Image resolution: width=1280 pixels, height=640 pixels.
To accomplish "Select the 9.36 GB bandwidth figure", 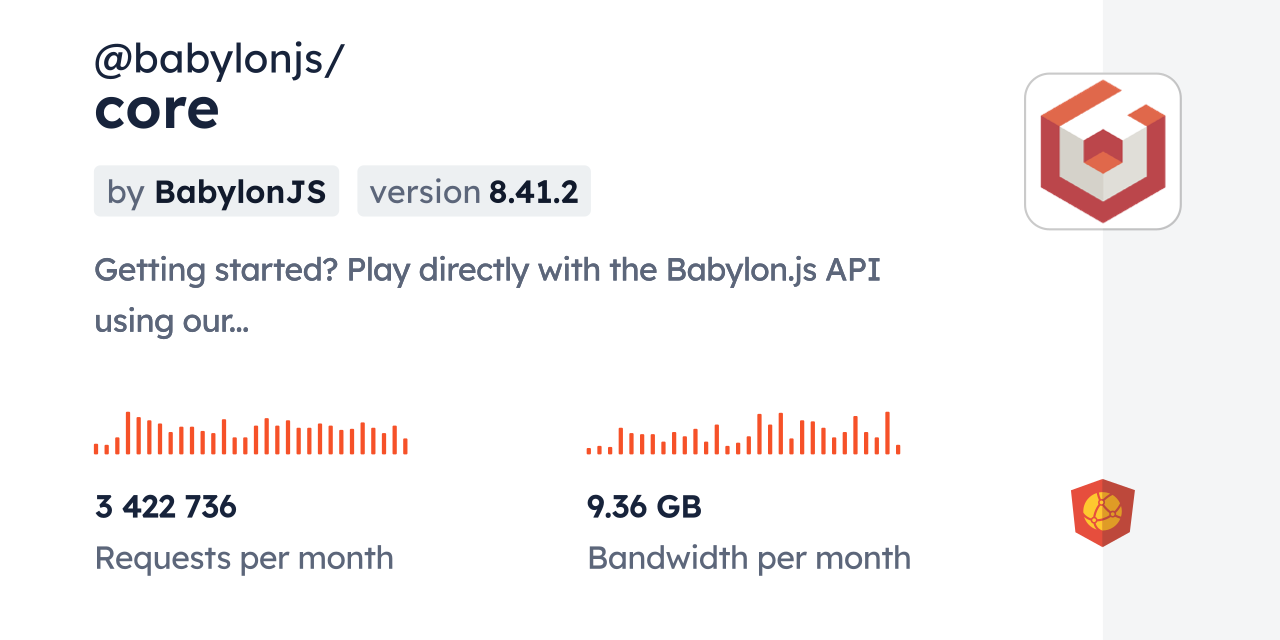I will point(644,507).
